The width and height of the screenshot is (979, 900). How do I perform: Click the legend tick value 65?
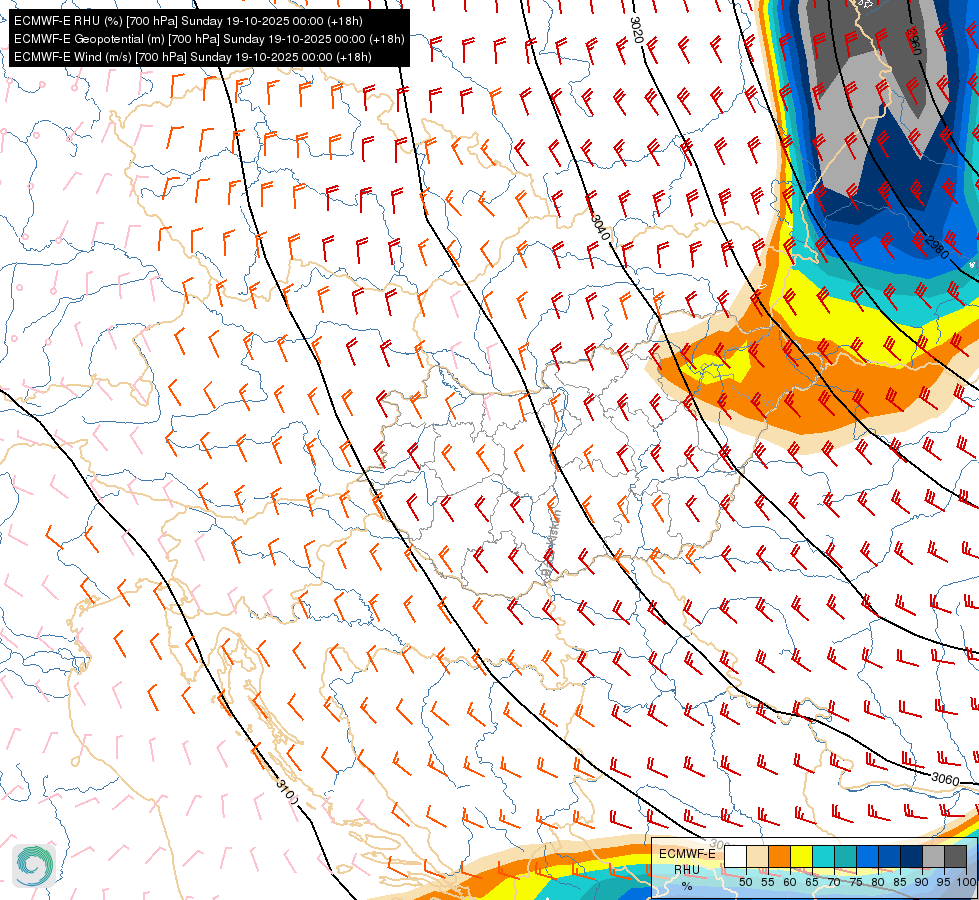pos(812,882)
